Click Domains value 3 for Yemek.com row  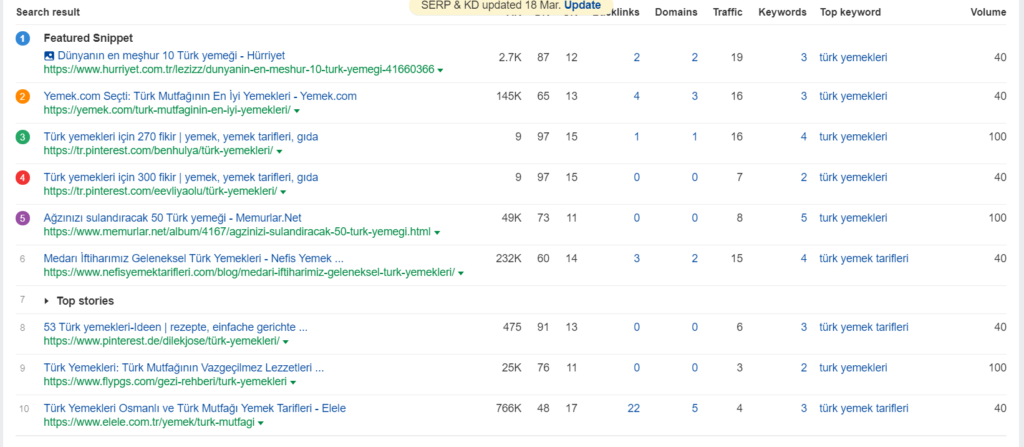[x=695, y=97]
